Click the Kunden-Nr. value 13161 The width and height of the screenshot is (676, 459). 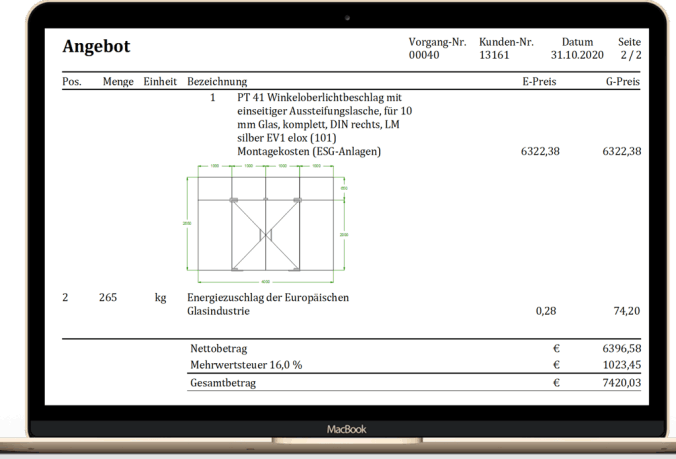[494, 57]
